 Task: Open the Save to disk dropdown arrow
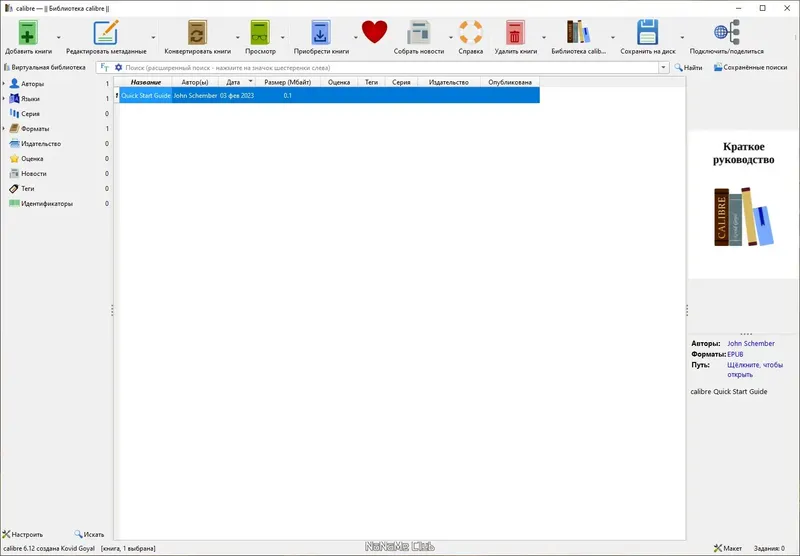pyautogui.click(x=682, y=37)
